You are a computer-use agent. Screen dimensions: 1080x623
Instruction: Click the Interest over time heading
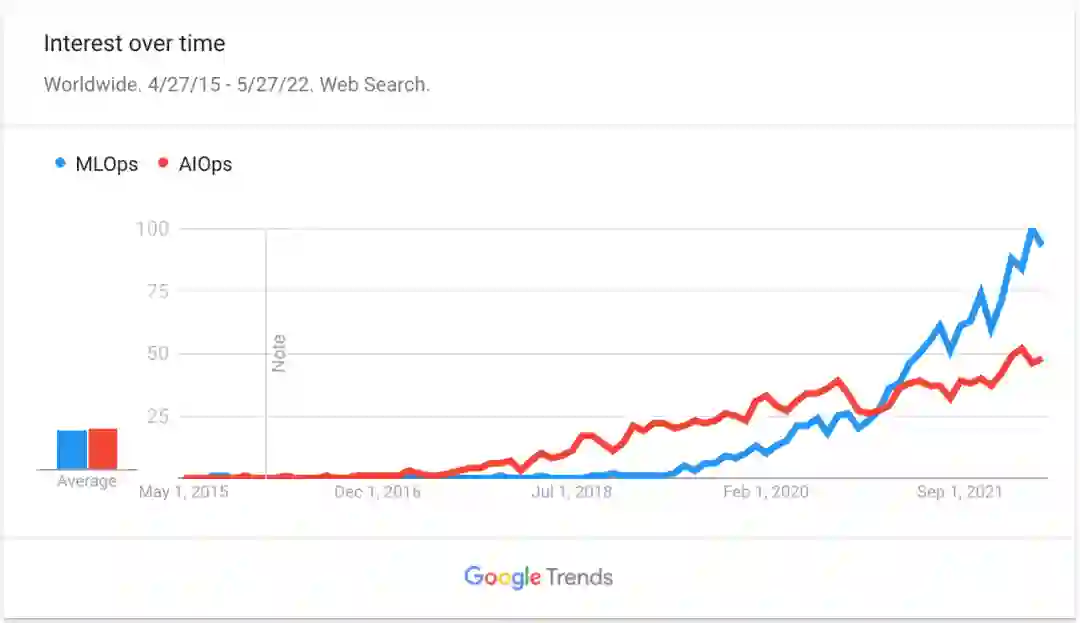pos(134,44)
